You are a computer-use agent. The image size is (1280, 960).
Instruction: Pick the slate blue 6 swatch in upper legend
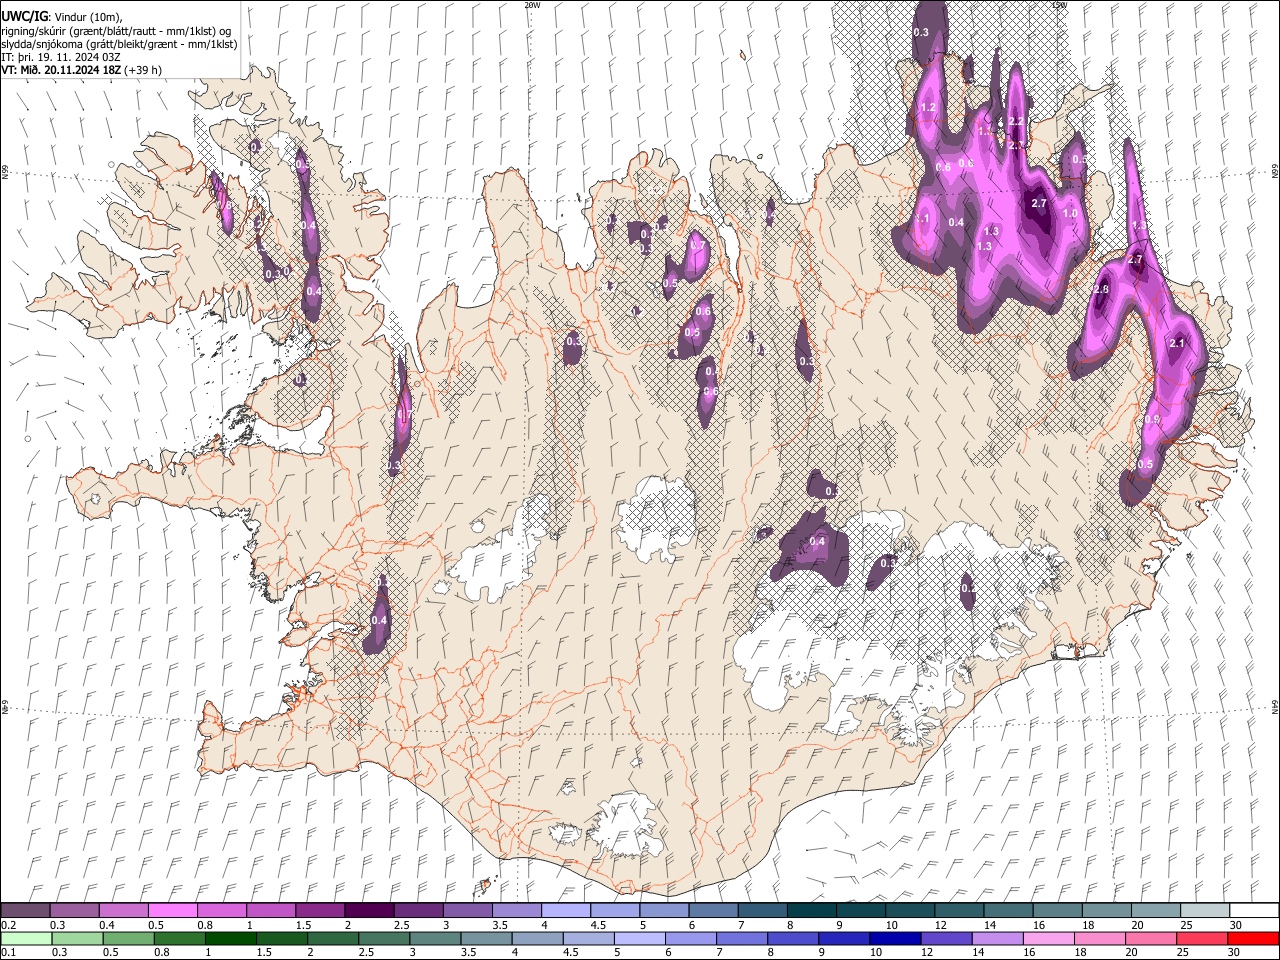pos(713,911)
